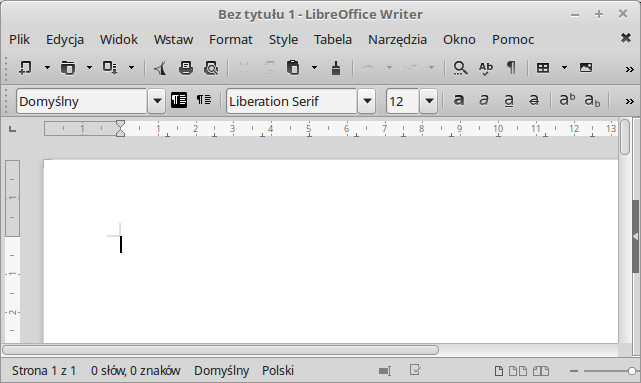Open the font name dropdown arrow
Viewport: 641px width, 383px height.
[x=367, y=101]
